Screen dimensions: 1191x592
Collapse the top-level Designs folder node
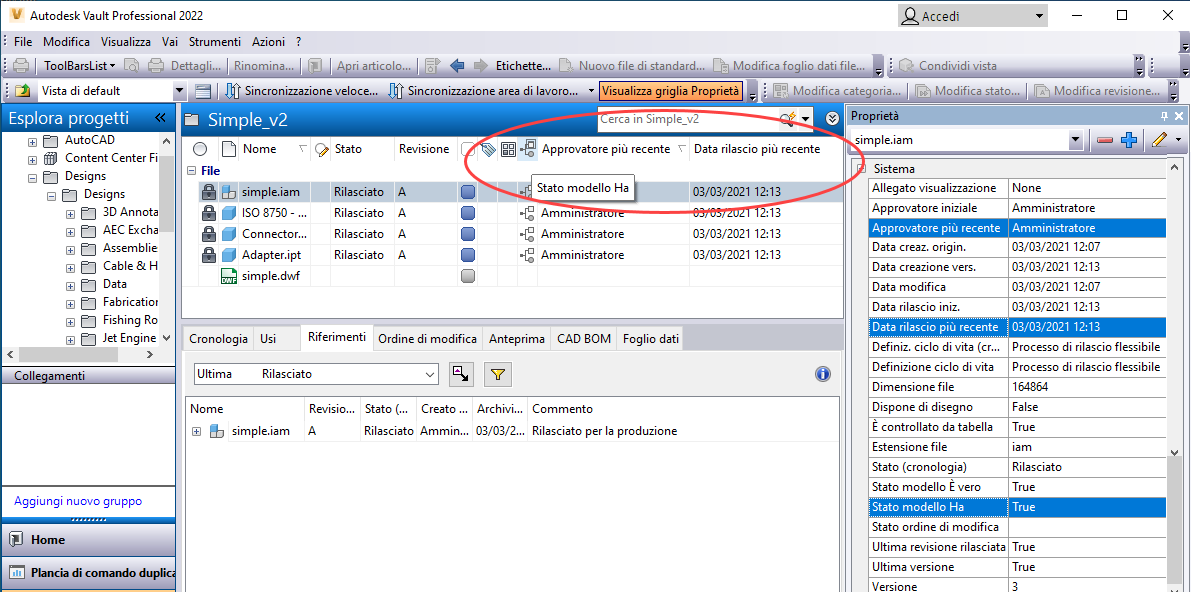point(33,178)
